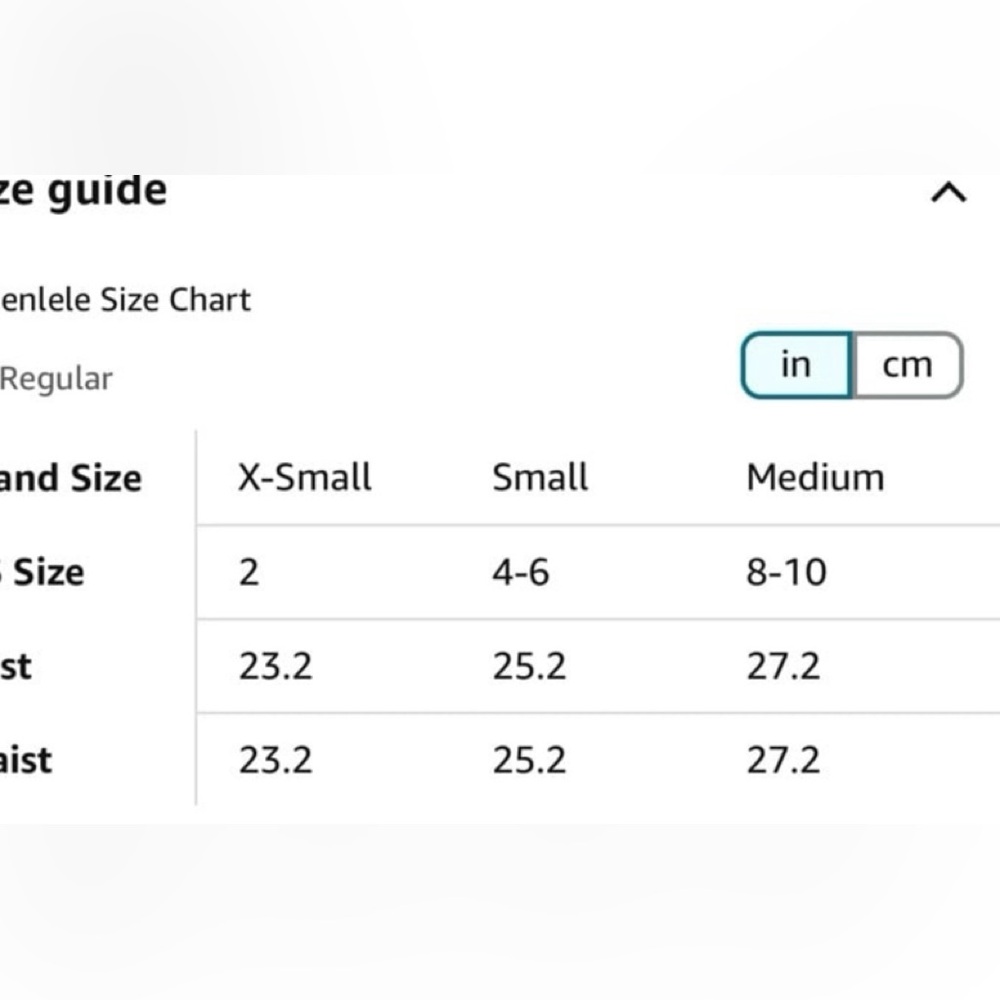Screen dimensions: 1000x1000
Task: Click the Medium column header
Action: [815, 477]
